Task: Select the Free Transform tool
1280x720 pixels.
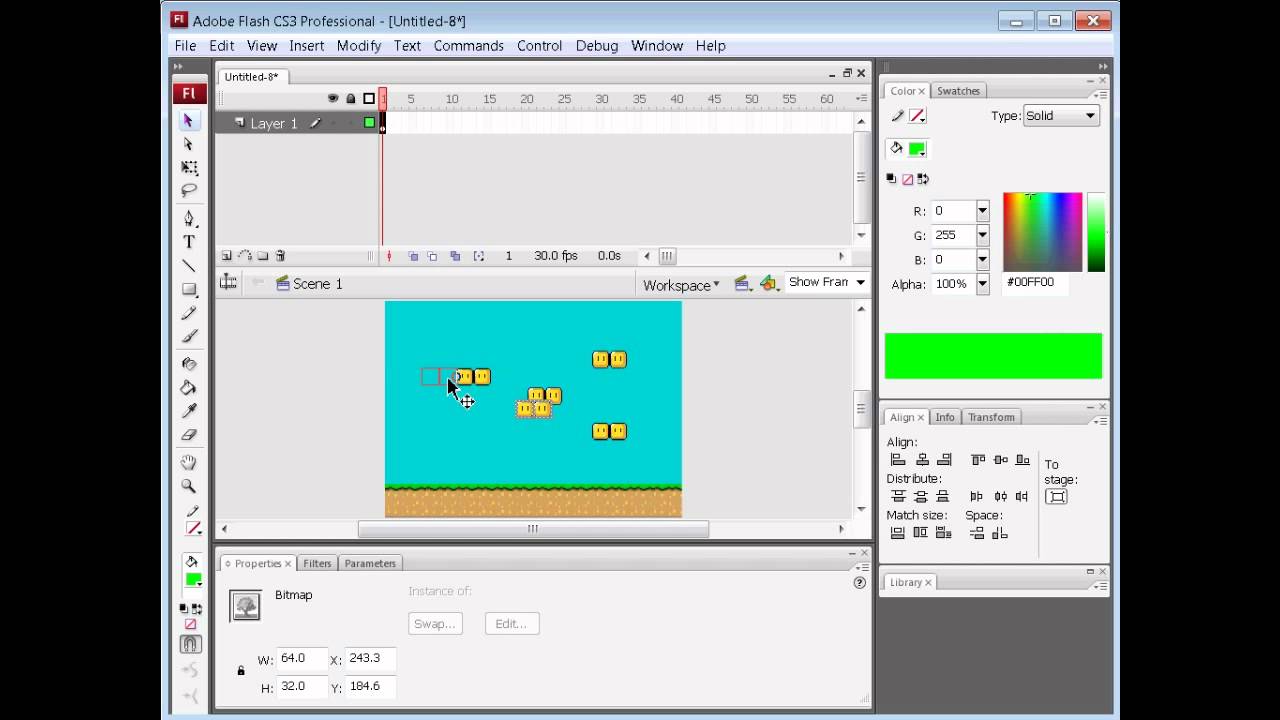Action: pyautogui.click(x=189, y=167)
